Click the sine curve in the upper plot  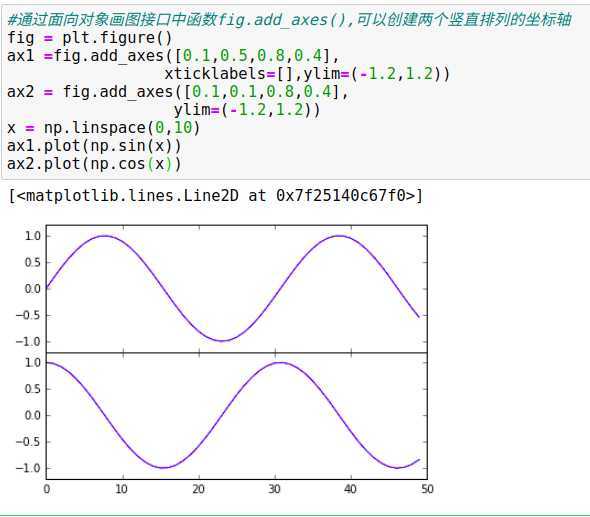pos(163,290)
